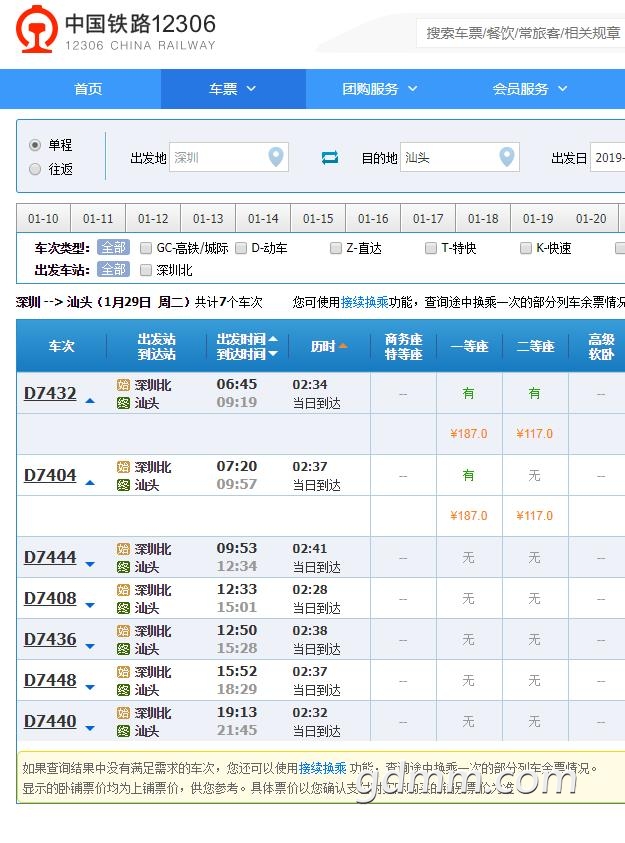Select 全部 for departure station filter
Image resolution: width=625 pixels, height=843 pixels.
(113, 269)
